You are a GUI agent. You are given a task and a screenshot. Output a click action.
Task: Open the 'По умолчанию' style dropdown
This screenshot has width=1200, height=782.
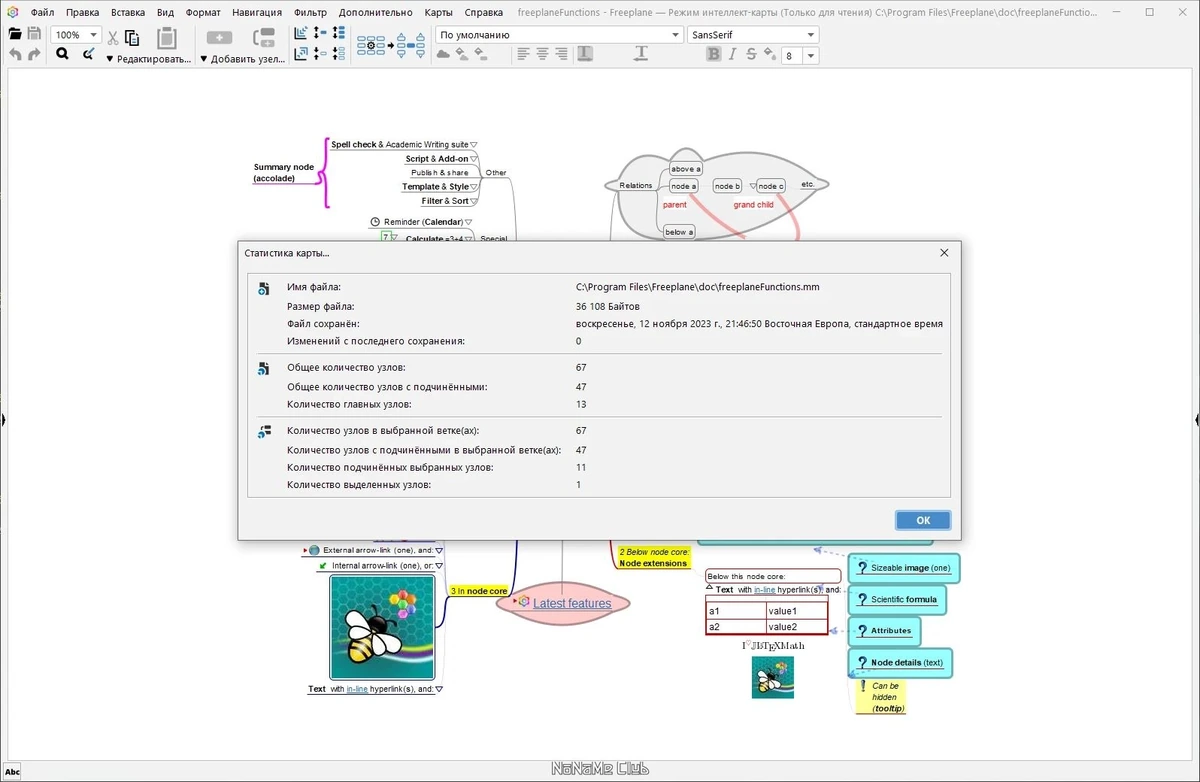tap(559, 34)
